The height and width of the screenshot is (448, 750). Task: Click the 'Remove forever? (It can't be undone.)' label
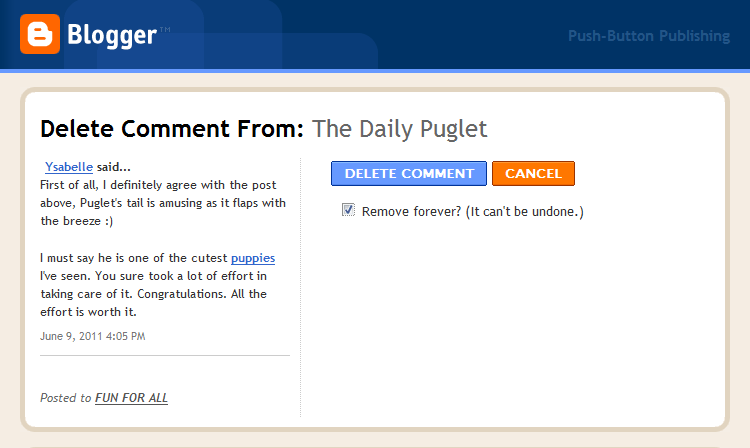tap(473, 211)
